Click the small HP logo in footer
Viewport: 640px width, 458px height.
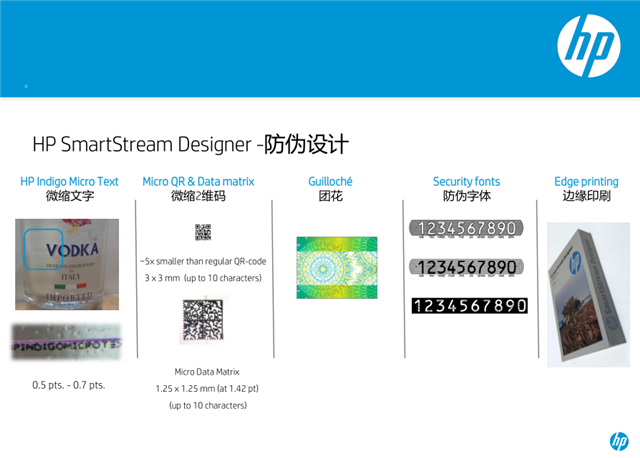(619, 441)
